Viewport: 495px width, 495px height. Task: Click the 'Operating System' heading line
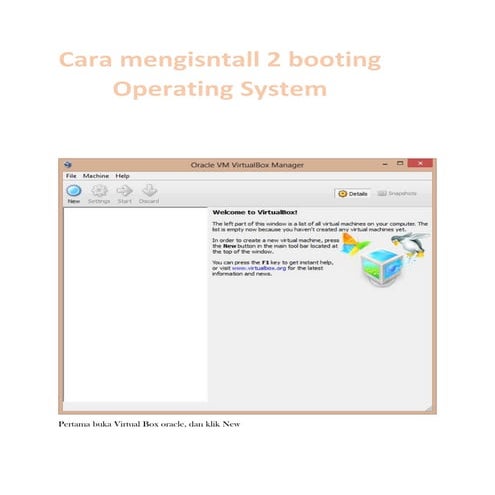[220, 89]
